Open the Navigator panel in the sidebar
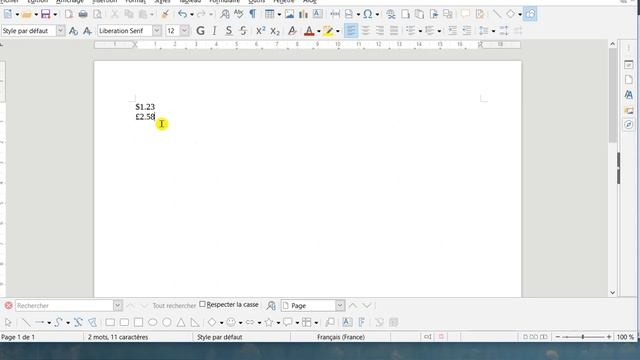640x360 pixels. point(629,124)
